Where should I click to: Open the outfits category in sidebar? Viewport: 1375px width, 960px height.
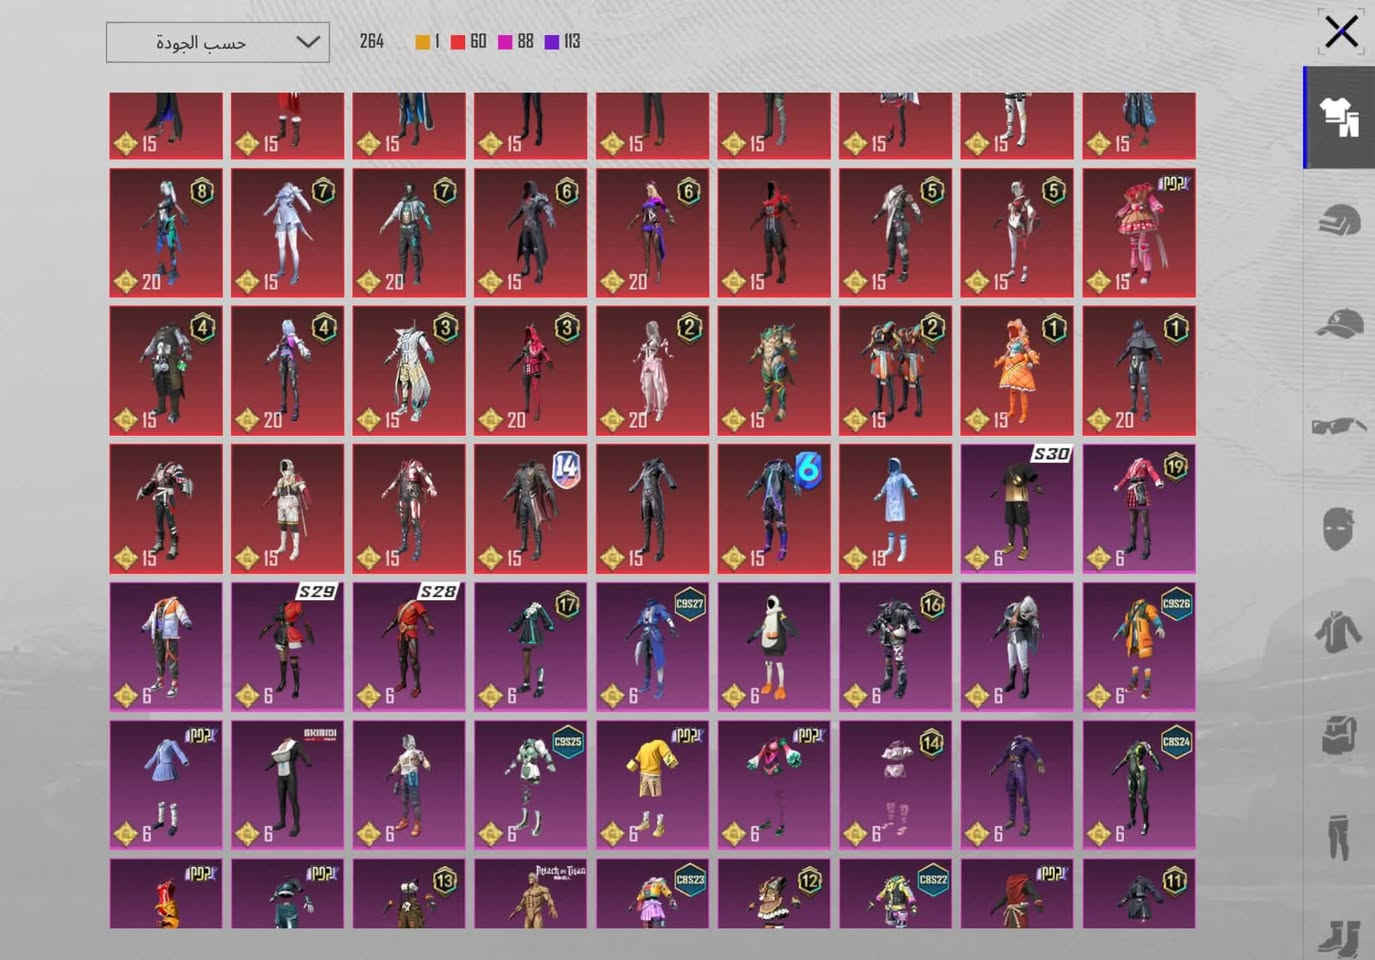1339,117
